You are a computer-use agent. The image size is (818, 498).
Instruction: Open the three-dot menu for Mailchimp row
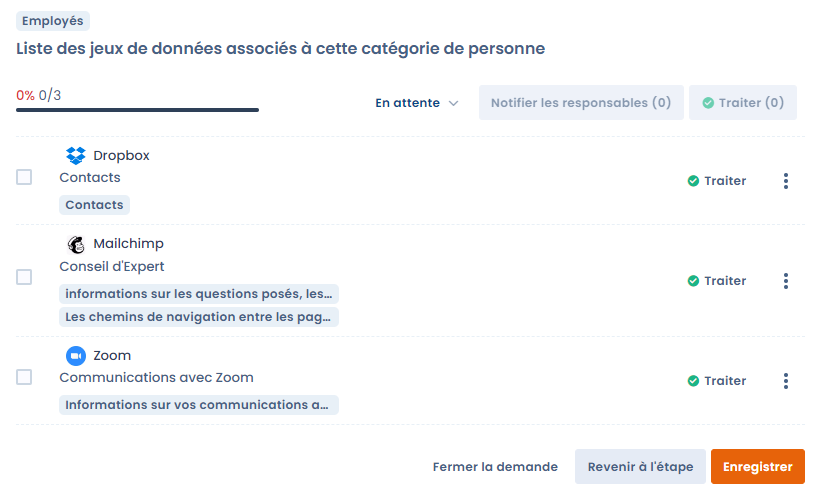pyautogui.click(x=786, y=281)
